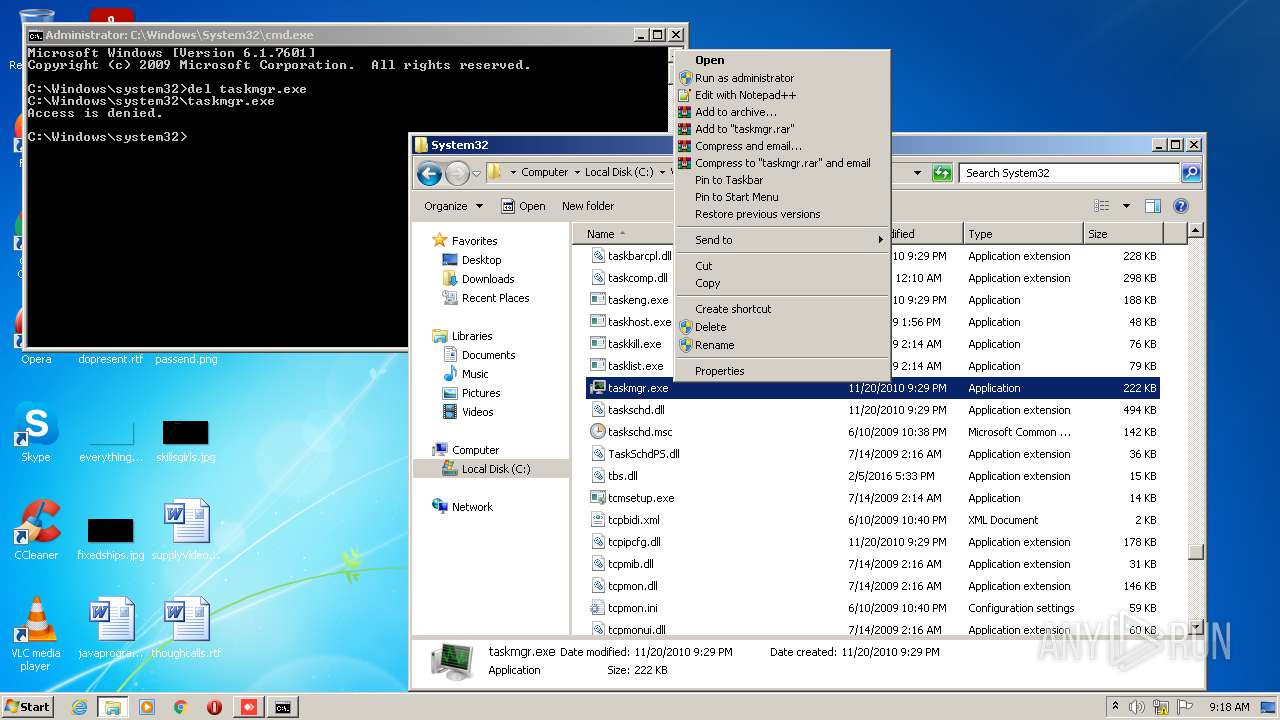Change view with the views icon
1280x720 pixels.
tap(1102, 206)
